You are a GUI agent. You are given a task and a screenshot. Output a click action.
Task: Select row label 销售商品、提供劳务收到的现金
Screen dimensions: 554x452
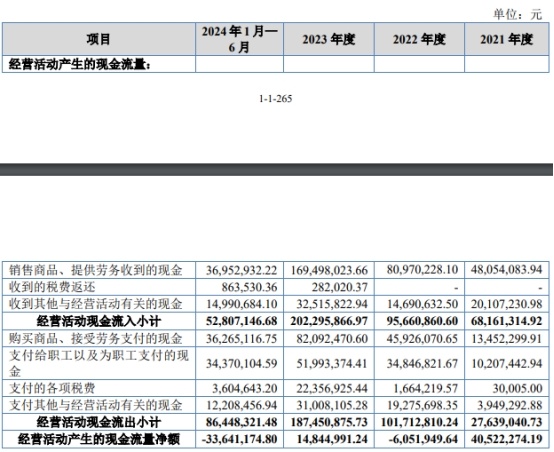[x=95, y=270]
